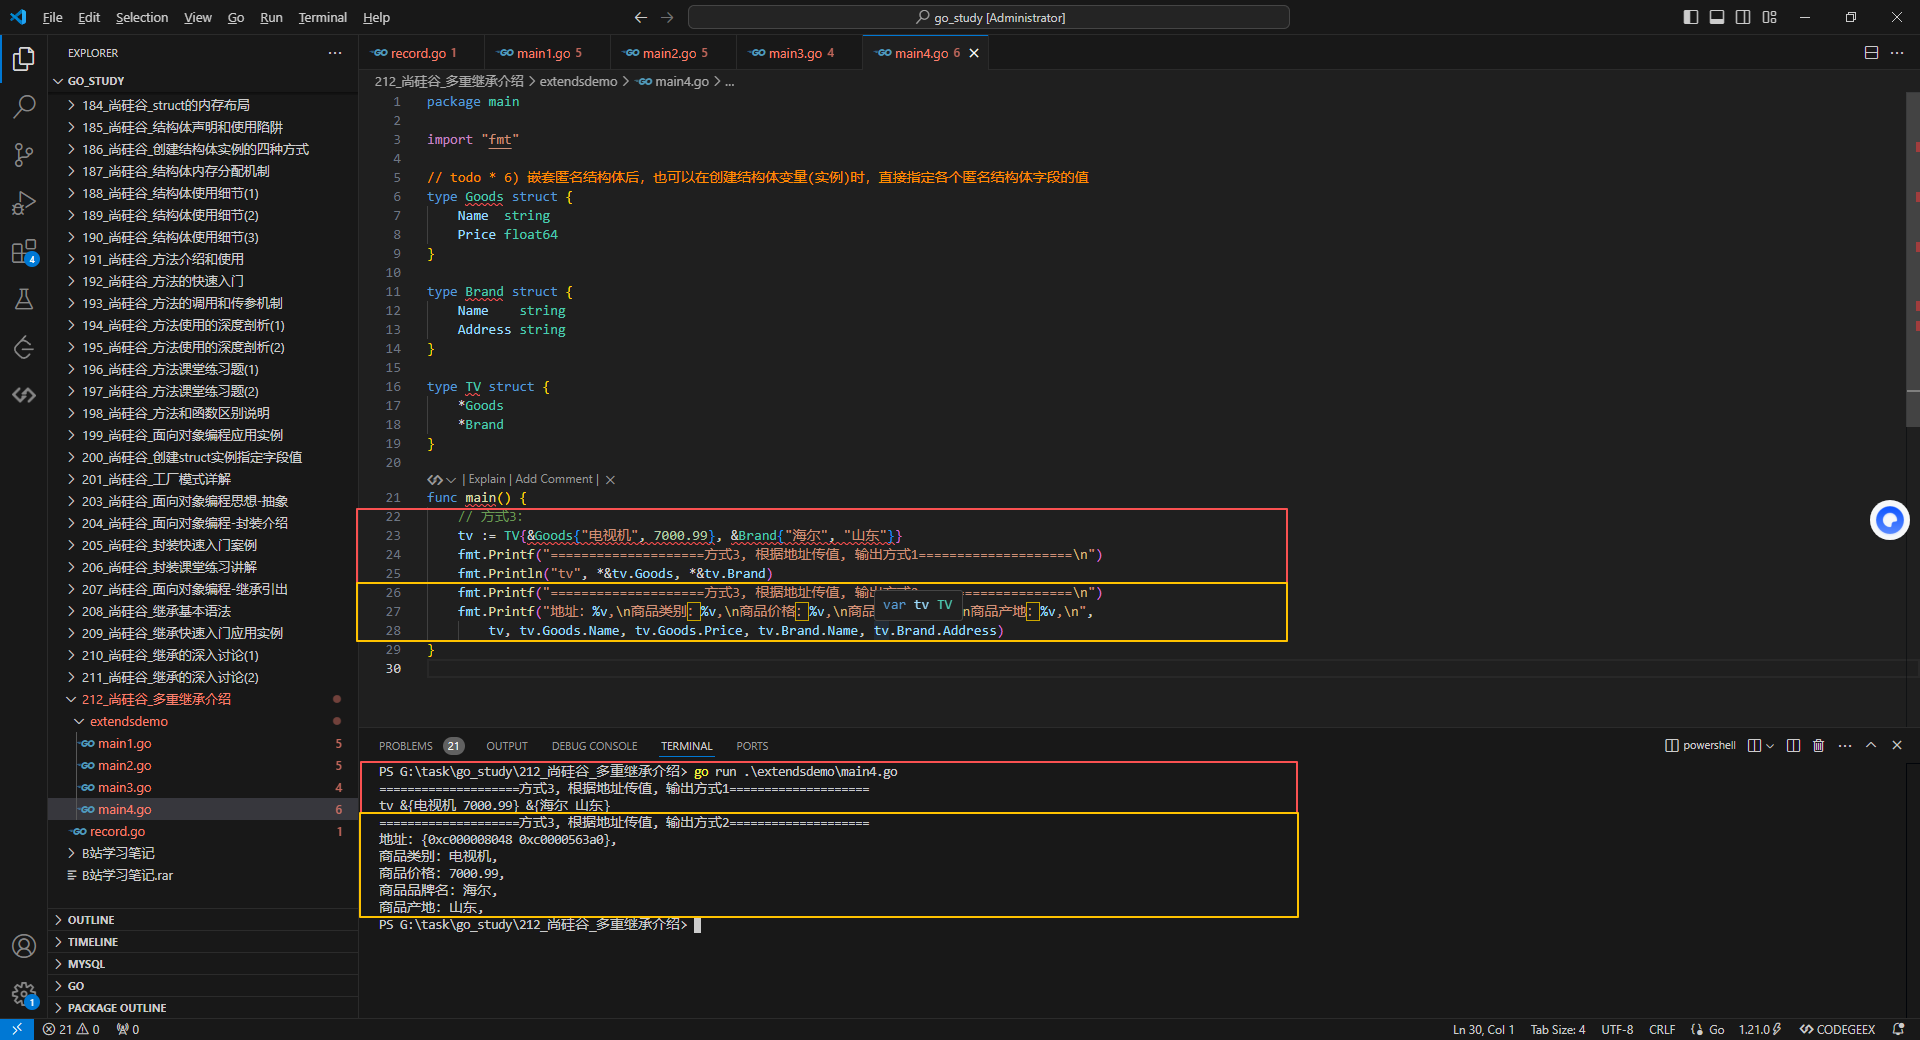Change the UTF-8 file encoding

[x=1617, y=1029]
